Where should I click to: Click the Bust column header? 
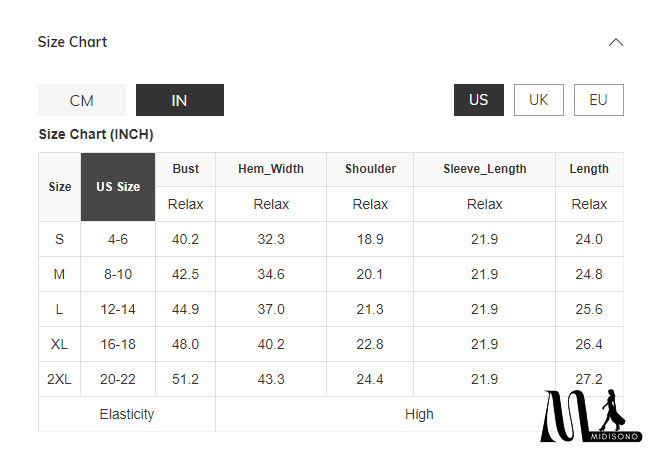tap(186, 169)
